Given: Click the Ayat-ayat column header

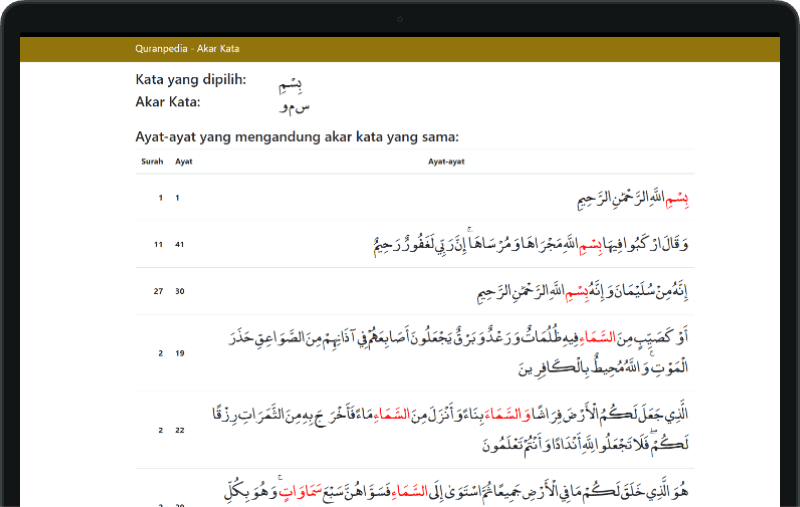Looking at the screenshot, I should click(x=446, y=162).
